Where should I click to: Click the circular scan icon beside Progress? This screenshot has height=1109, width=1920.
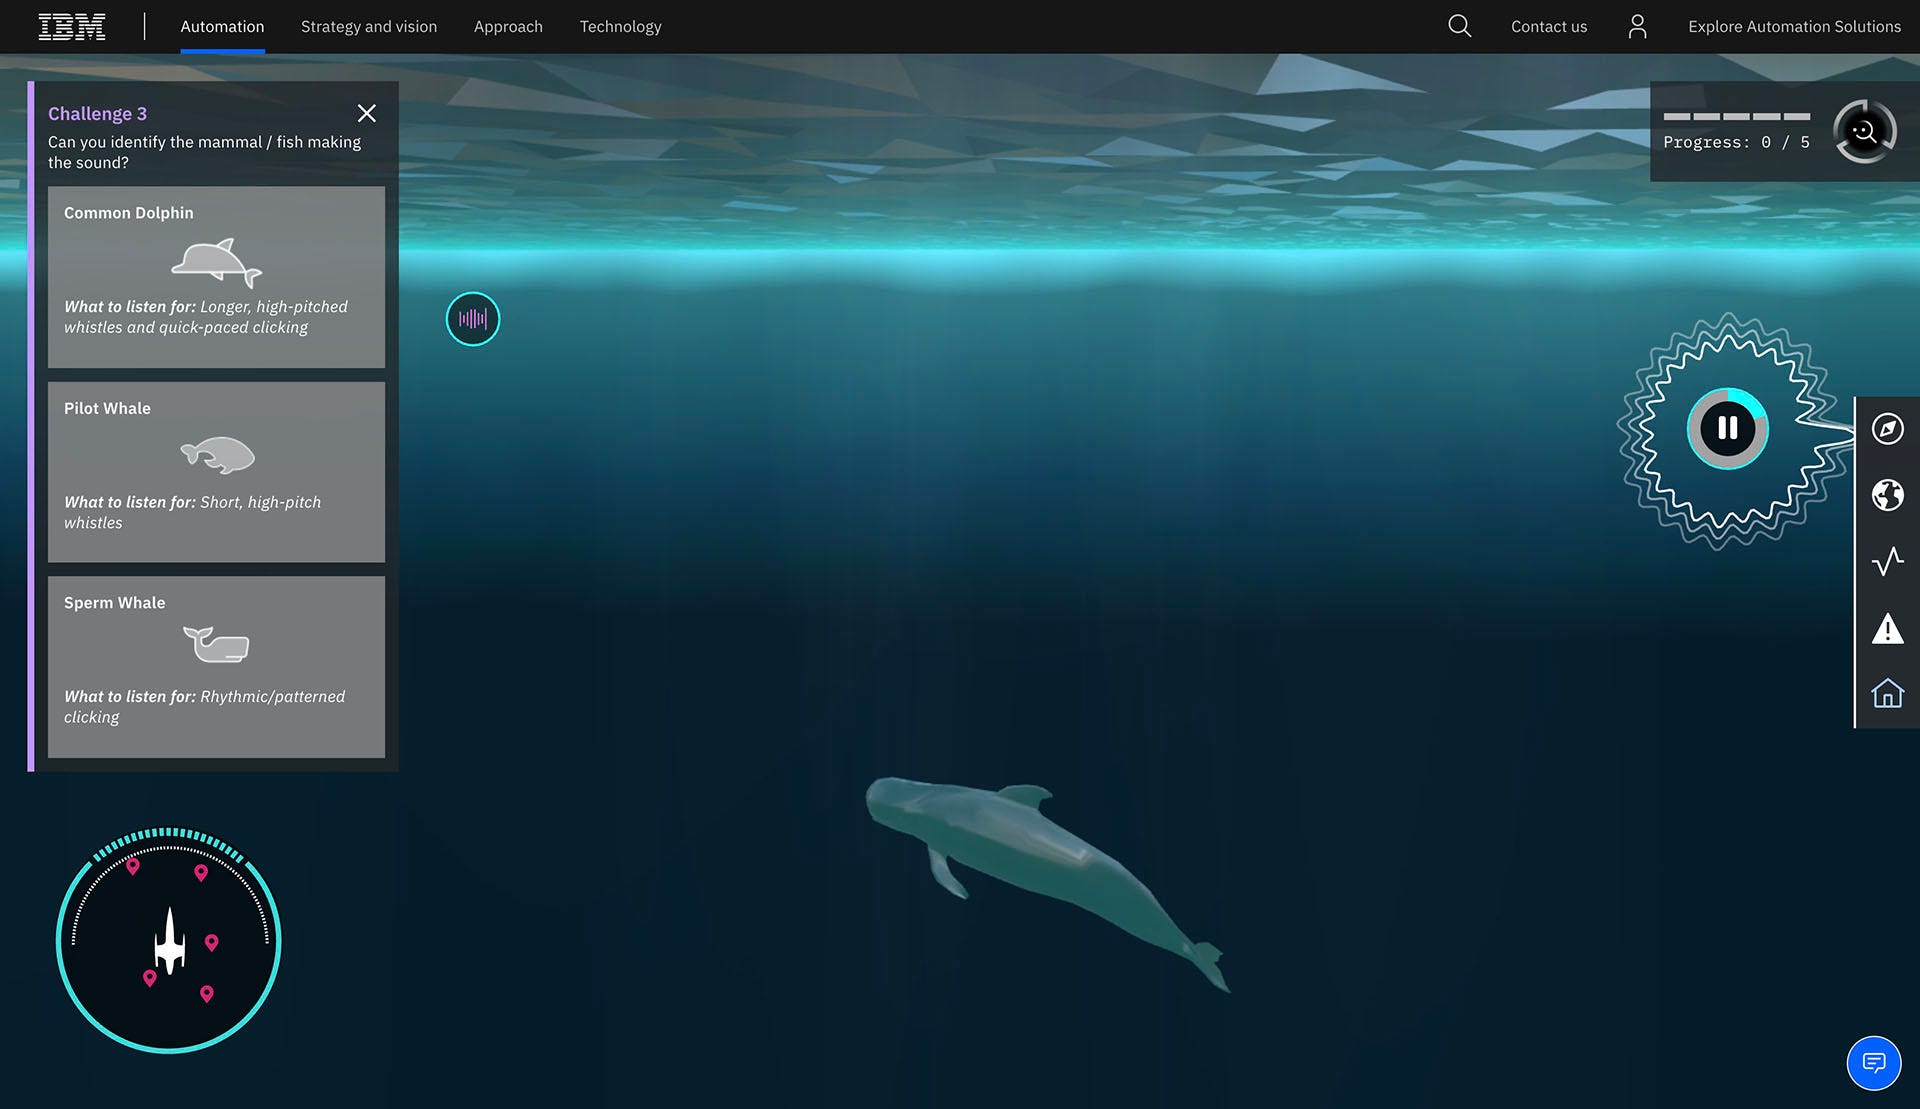pyautogui.click(x=1864, y=131)
